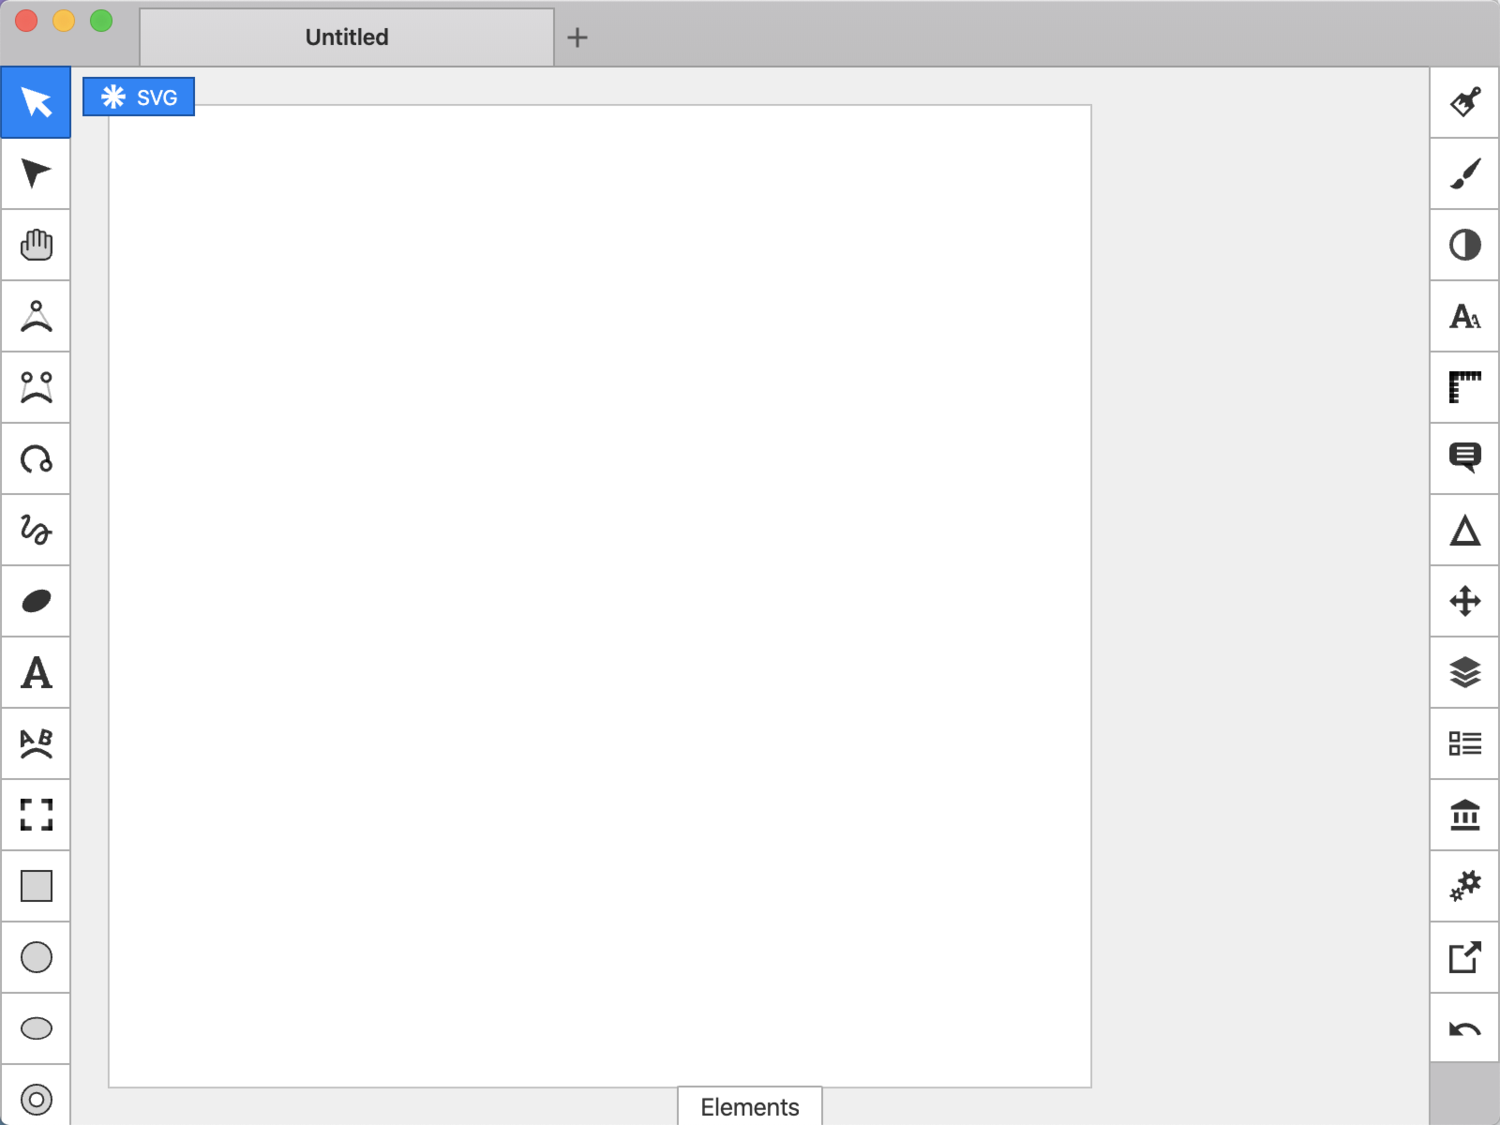Open the contrast half-circle panel
Viewport: 1500px width, 1125px height.
click(x=1464, y=245)
